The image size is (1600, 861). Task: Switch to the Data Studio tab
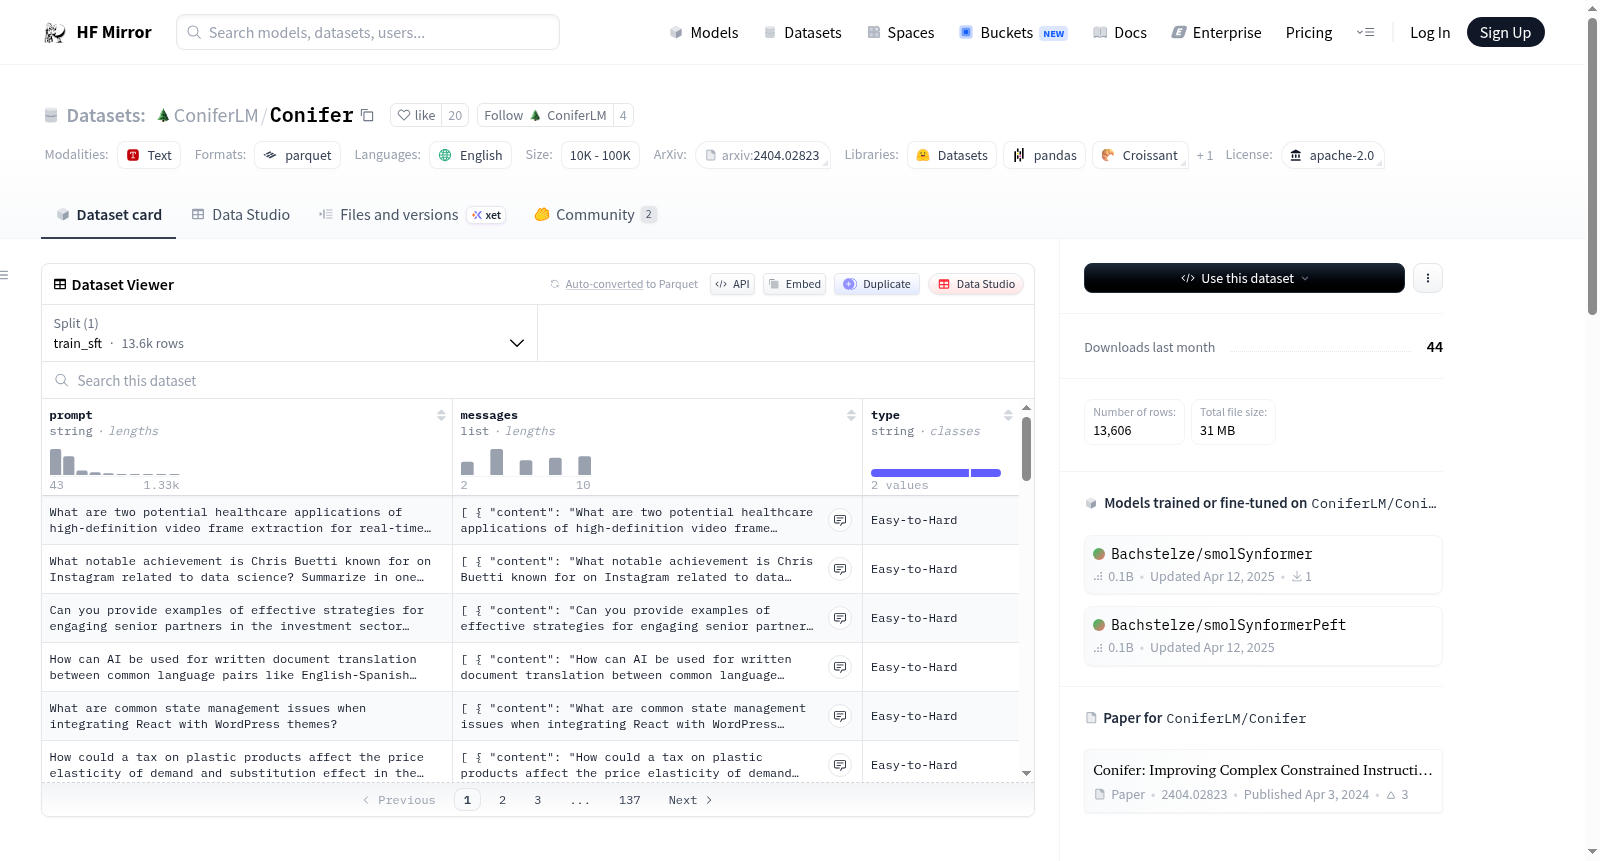click(x=240, y=215)
